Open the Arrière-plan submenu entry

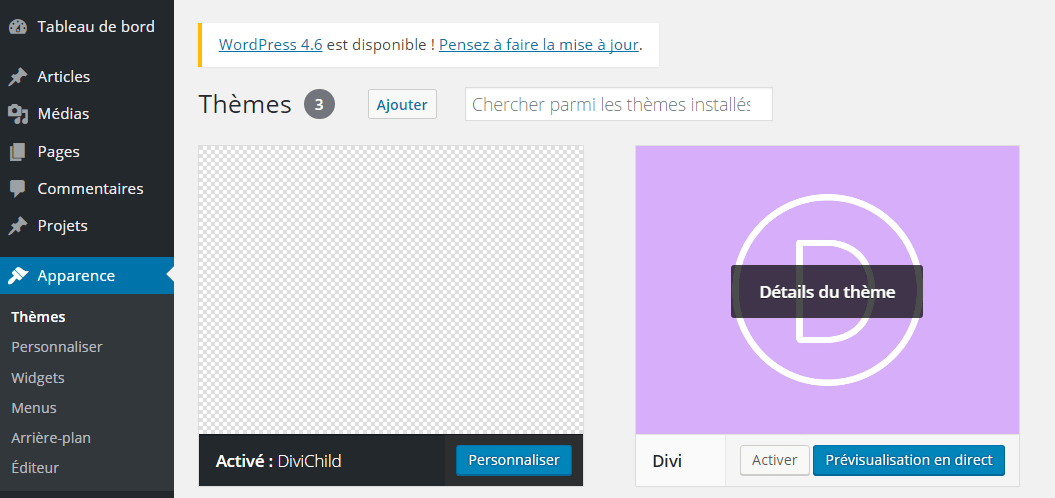[x=51, y=438]
